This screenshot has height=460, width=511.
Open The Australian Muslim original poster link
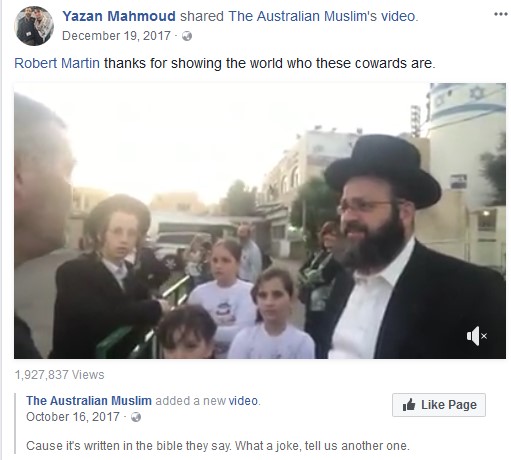tap(89, 400)
